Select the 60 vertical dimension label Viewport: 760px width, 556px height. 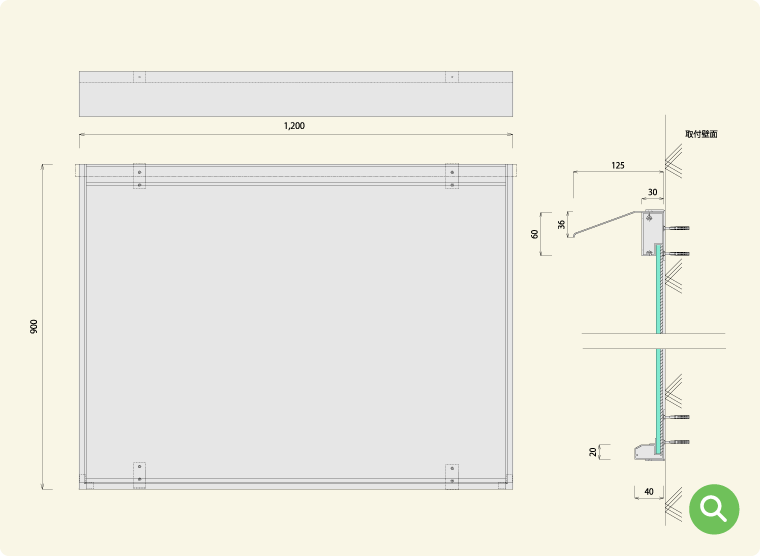coord(535,234)
